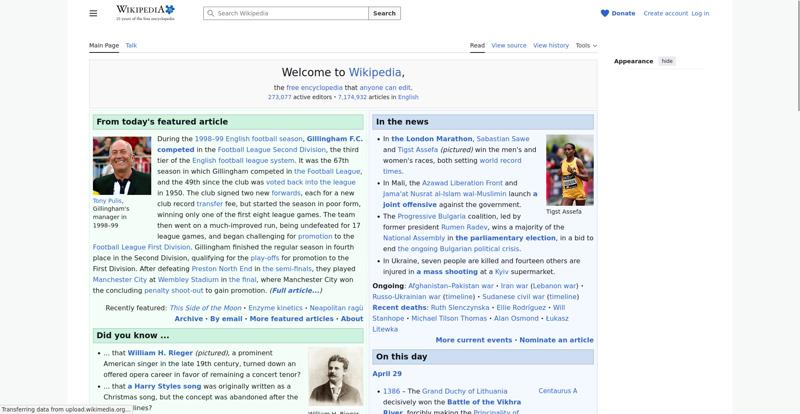
Task: Click the Wikipedia globe logo
Action: pos(145,13)
